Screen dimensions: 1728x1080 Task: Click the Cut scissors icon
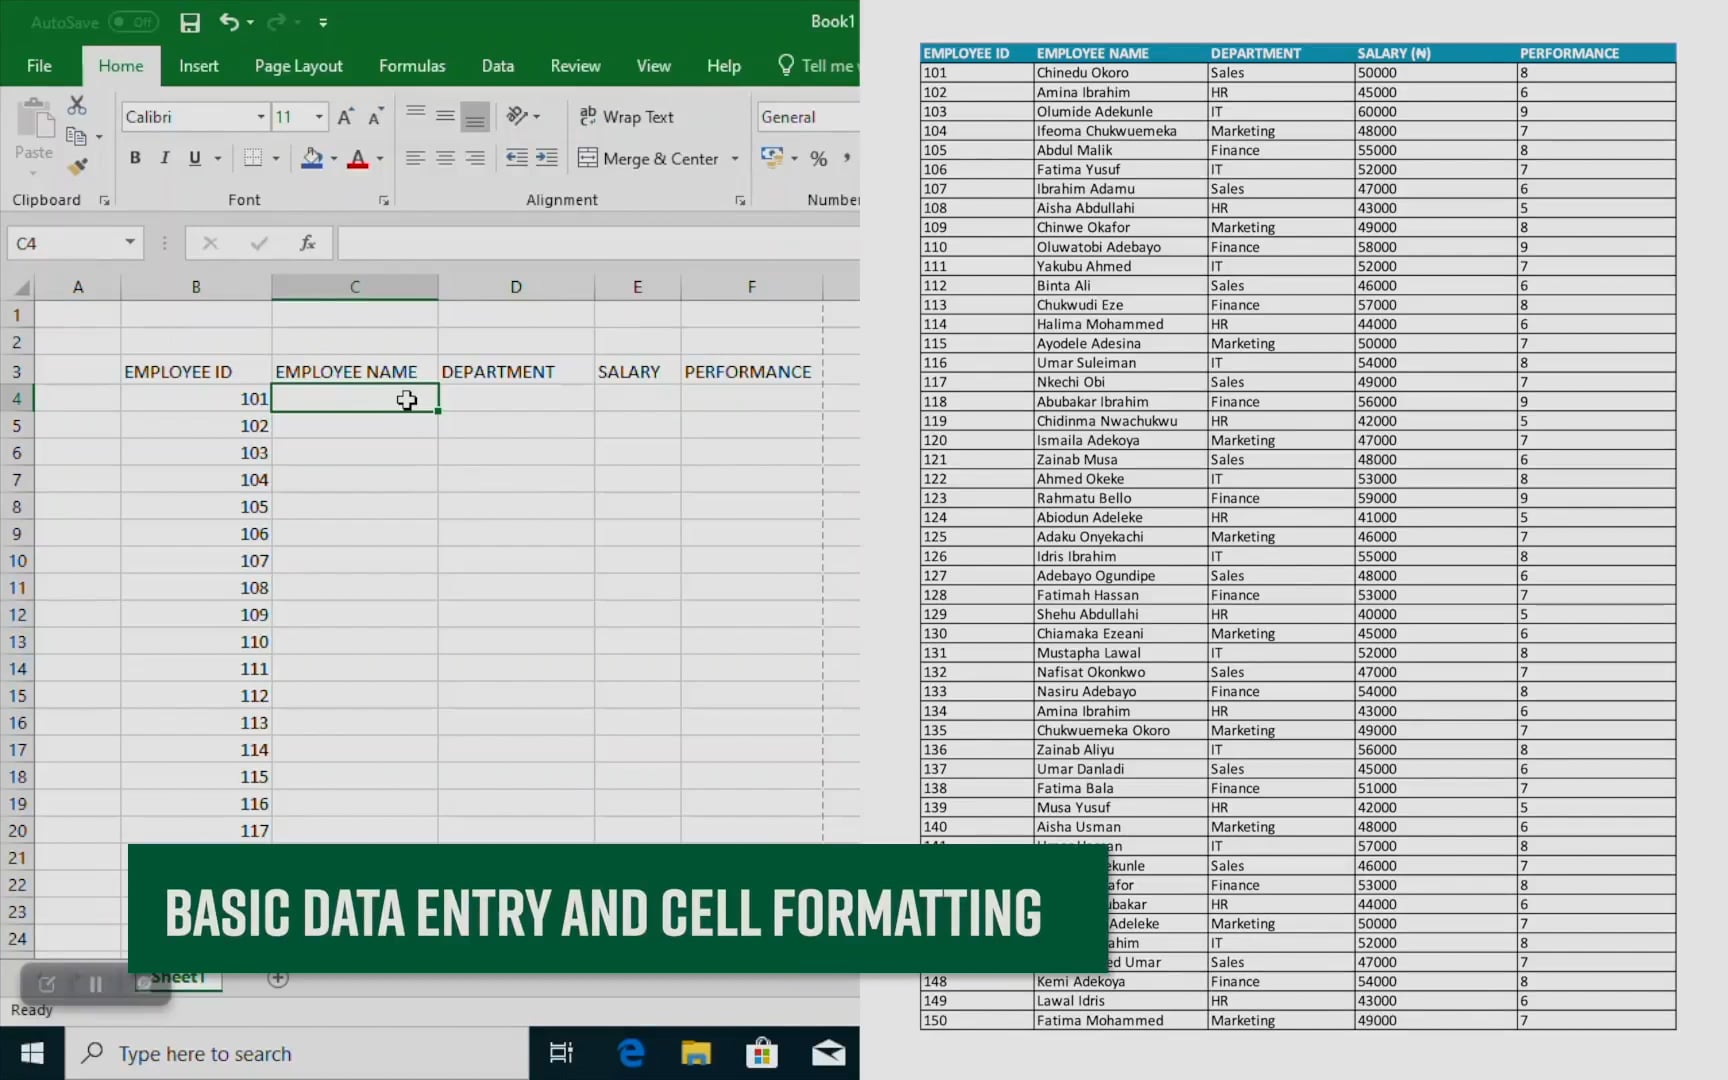[77, 105]
